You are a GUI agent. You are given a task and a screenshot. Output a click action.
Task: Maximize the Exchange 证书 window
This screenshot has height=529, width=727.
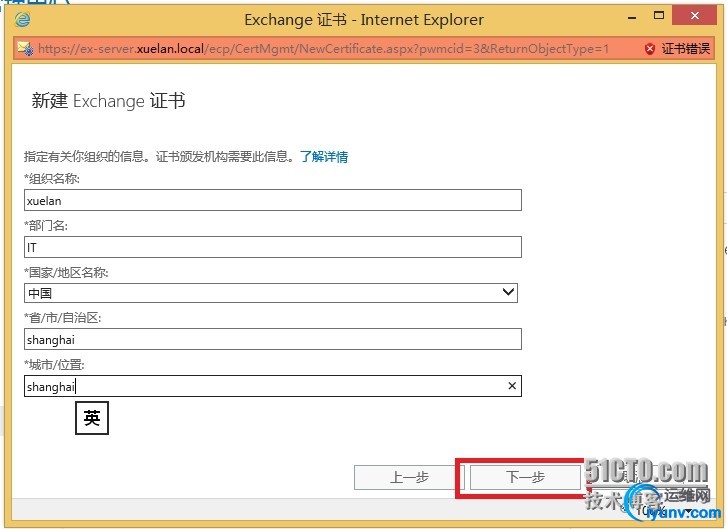(658, 16)
